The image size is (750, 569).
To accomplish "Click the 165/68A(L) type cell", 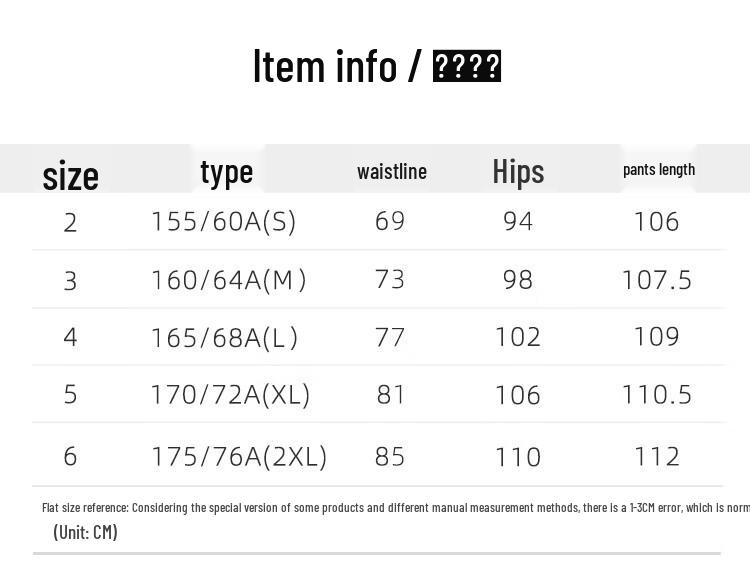I will (x=225, y=337).
